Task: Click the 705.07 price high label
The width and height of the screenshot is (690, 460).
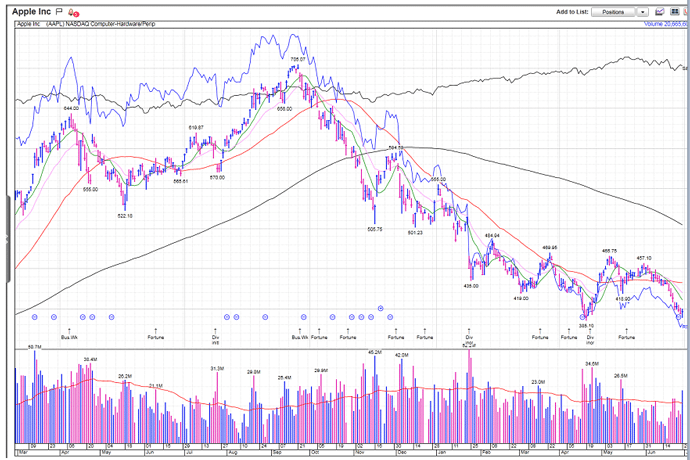Action: click(x=297, y=59)
